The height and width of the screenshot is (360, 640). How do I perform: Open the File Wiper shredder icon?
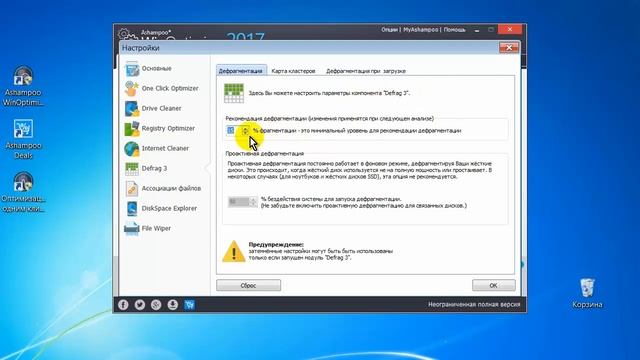[x=132, y=229]
